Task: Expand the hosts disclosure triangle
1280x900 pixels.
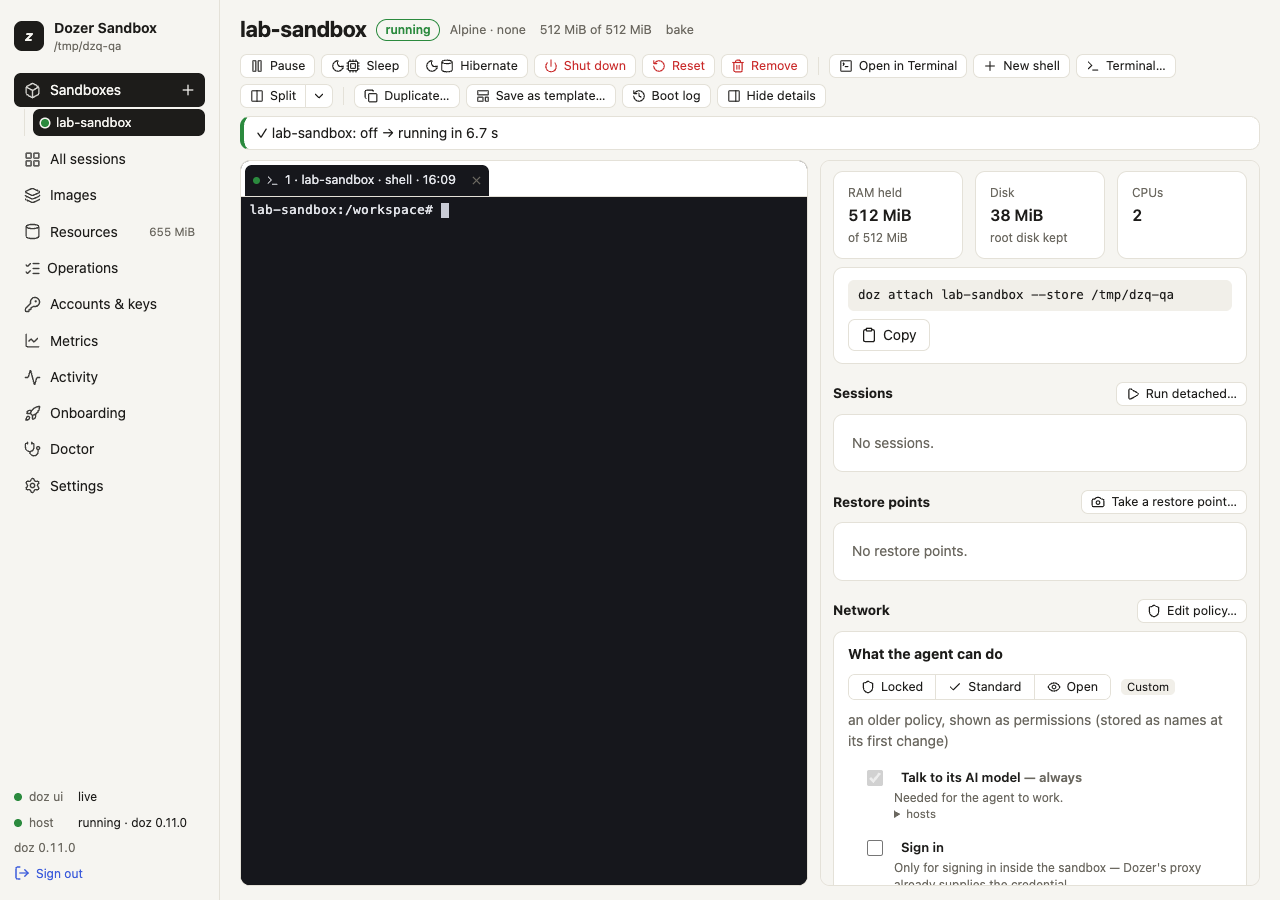Action: tap(897, 814)
